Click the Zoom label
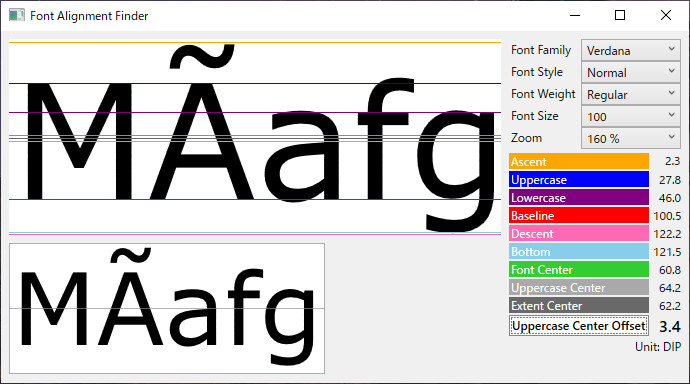Viewport: 690px width, 384px height. point(526,138)
